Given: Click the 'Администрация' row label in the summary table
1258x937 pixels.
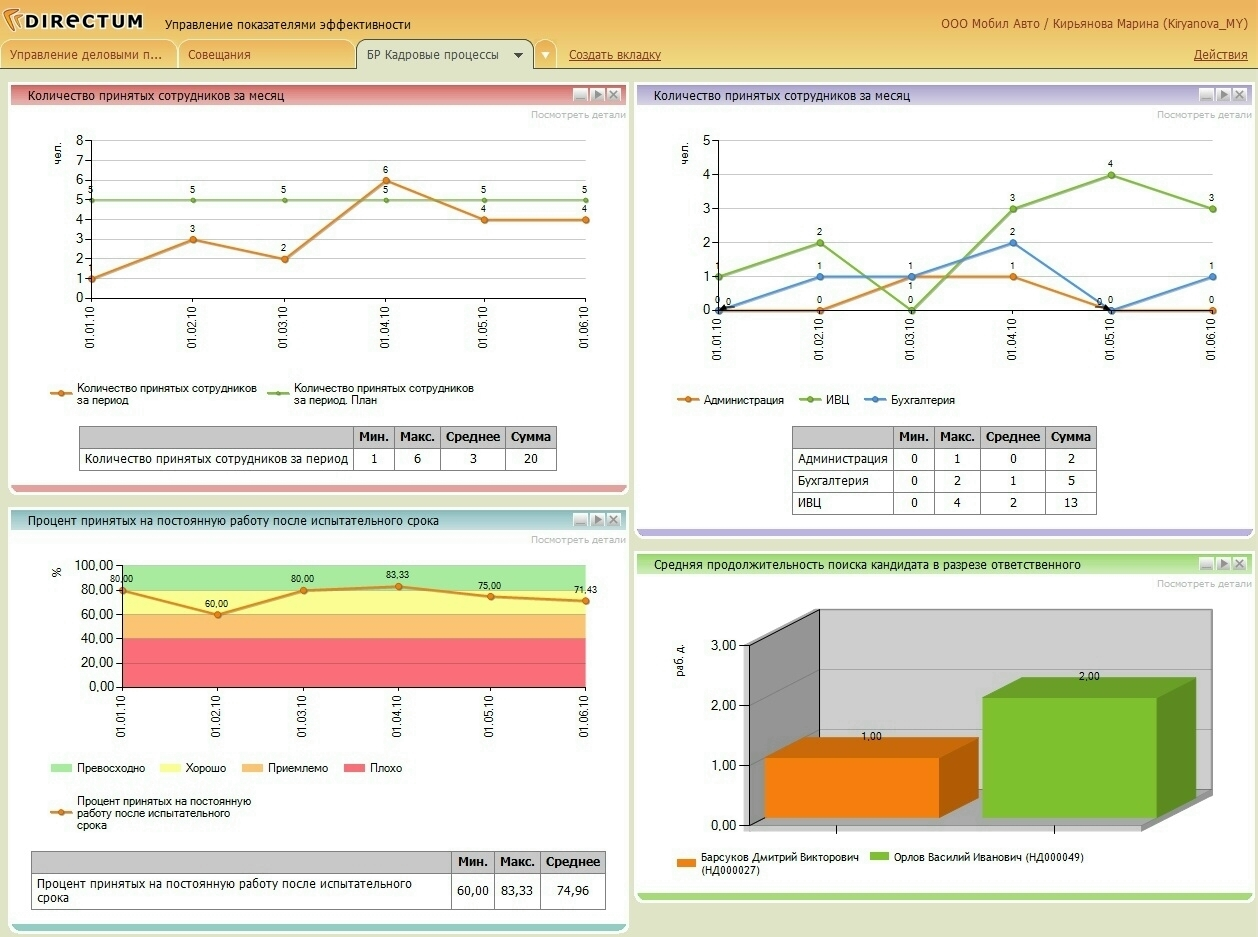Looking at the screenshot, I should [843, 459].
